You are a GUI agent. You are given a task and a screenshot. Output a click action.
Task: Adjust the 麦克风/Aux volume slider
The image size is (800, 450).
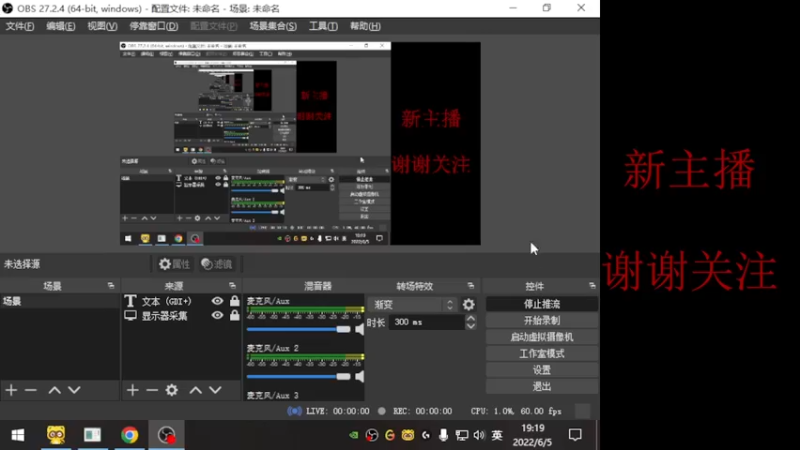pyautogui.click(x=298, y=330)
